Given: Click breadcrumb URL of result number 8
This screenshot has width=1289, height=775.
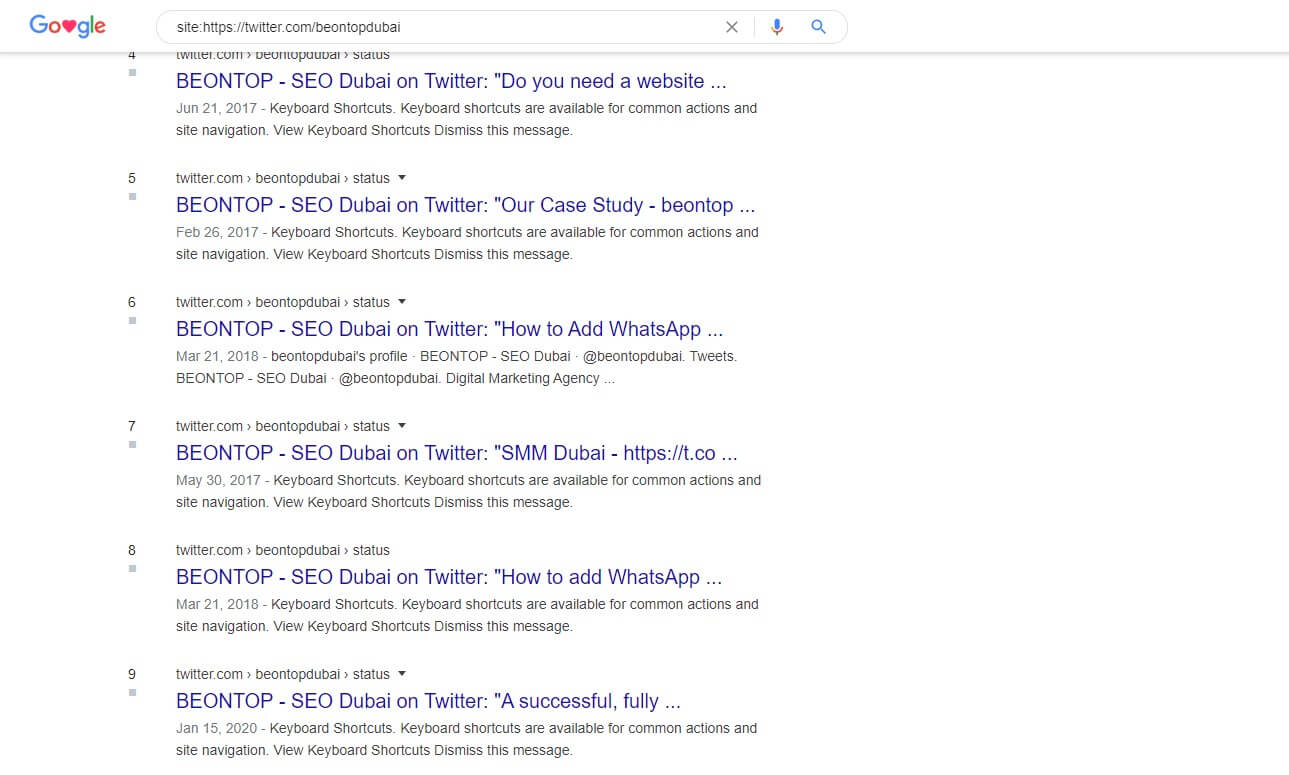Looking at the screenshot, I should coord(283,550).
